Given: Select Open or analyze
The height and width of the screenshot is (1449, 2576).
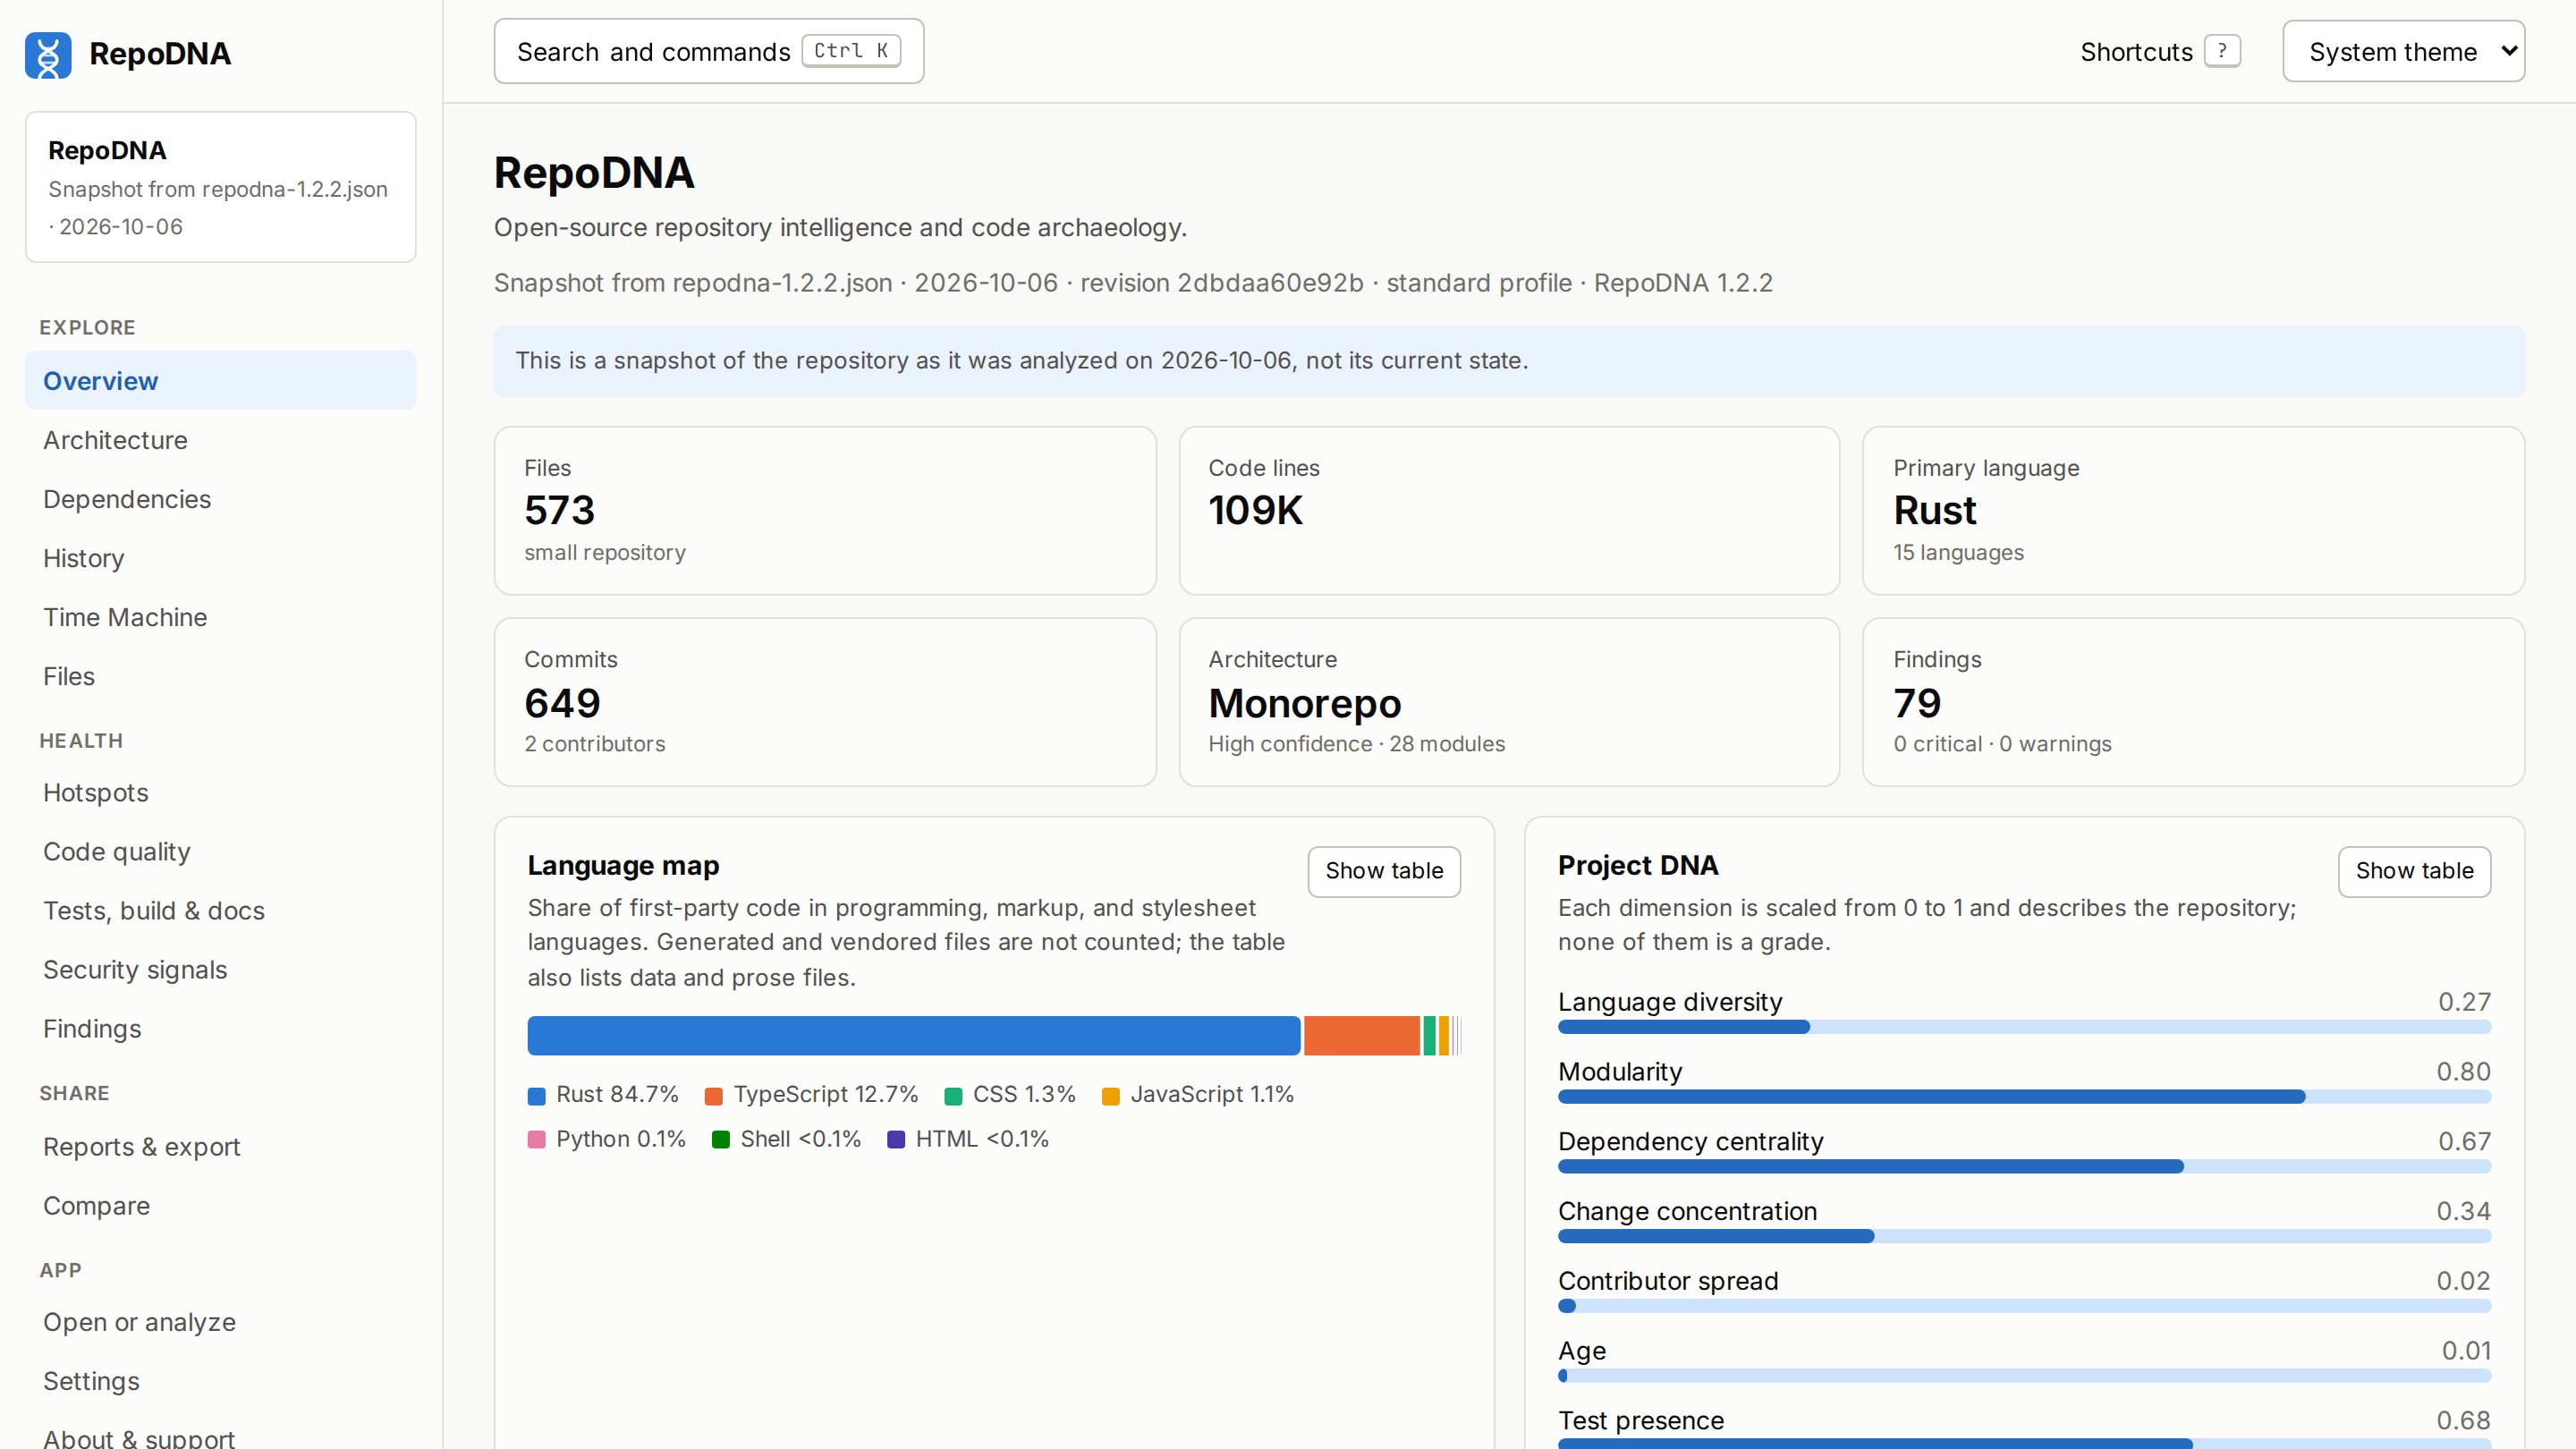Looking at the screenshot, I should click(x=220, y=1321).
